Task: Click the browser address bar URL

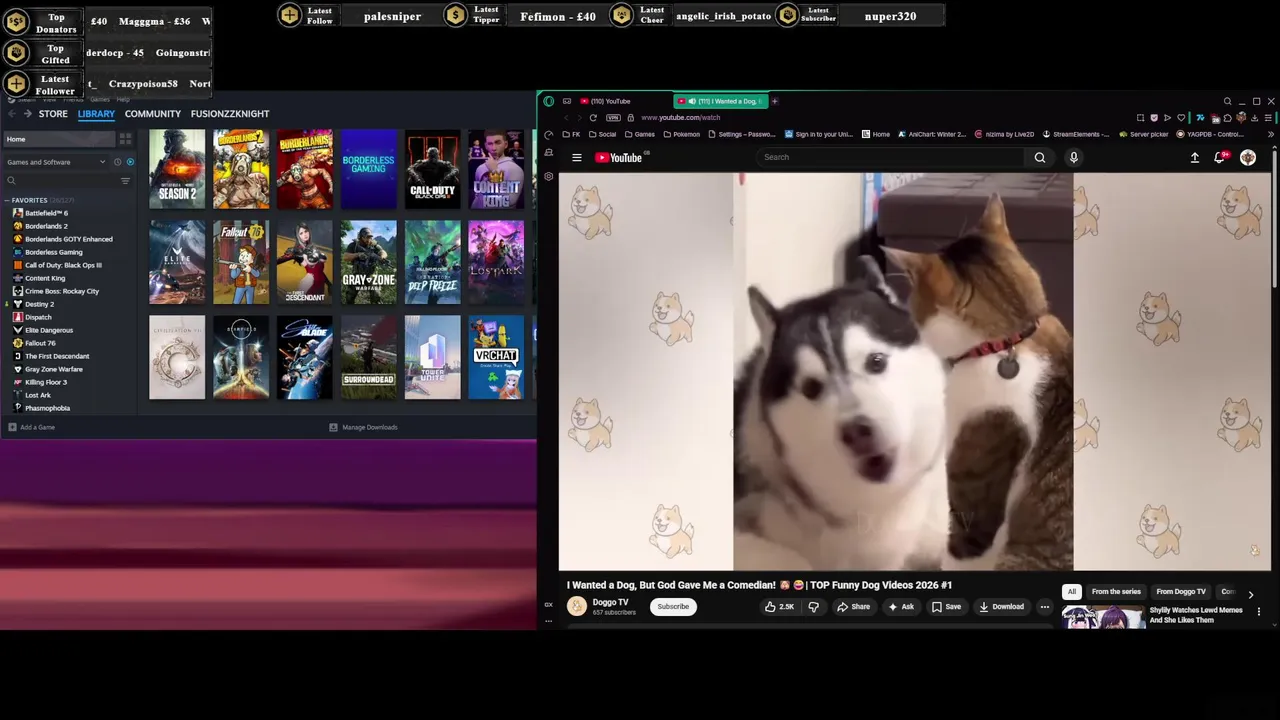Action: tap(680, 117)
